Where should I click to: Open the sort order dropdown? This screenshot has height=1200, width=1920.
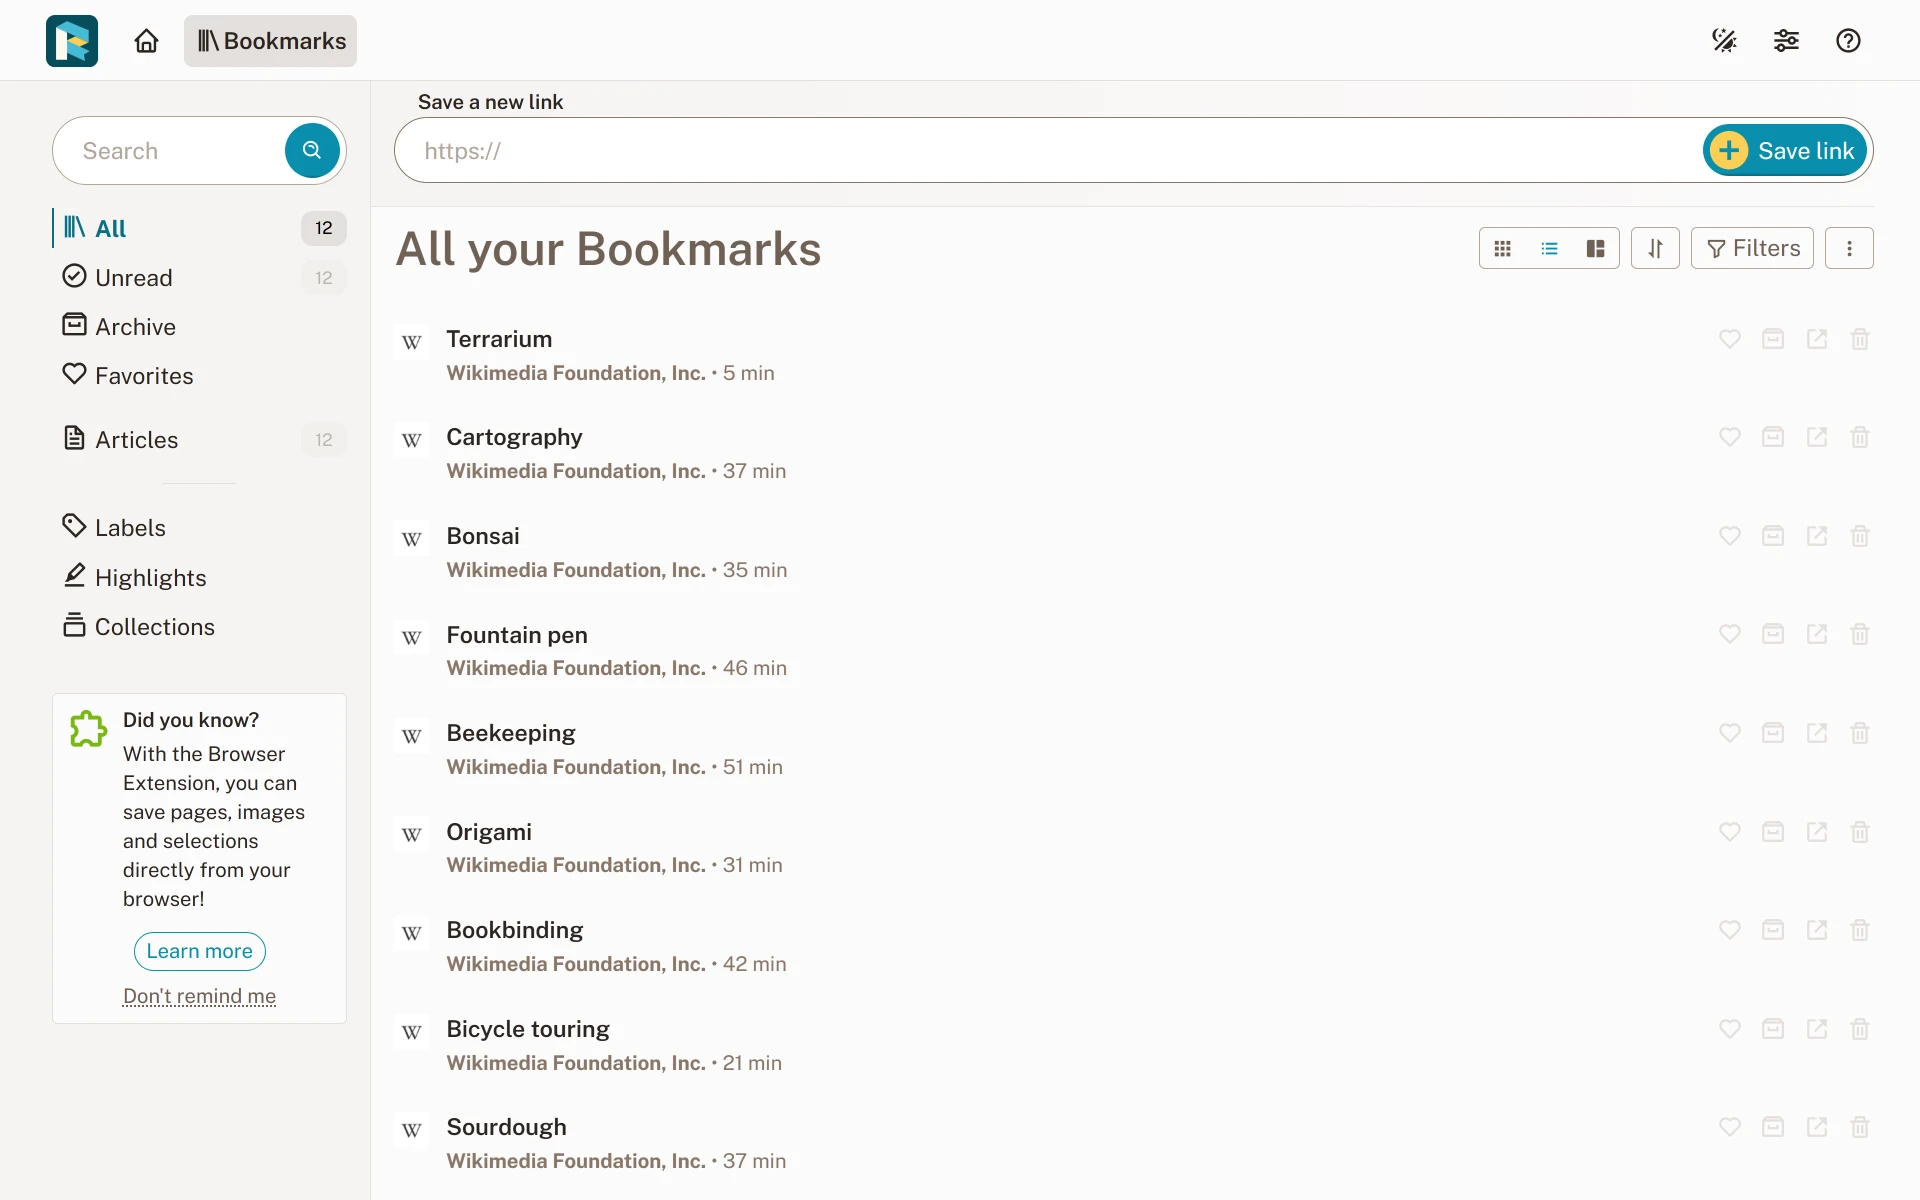[1655, 248]
